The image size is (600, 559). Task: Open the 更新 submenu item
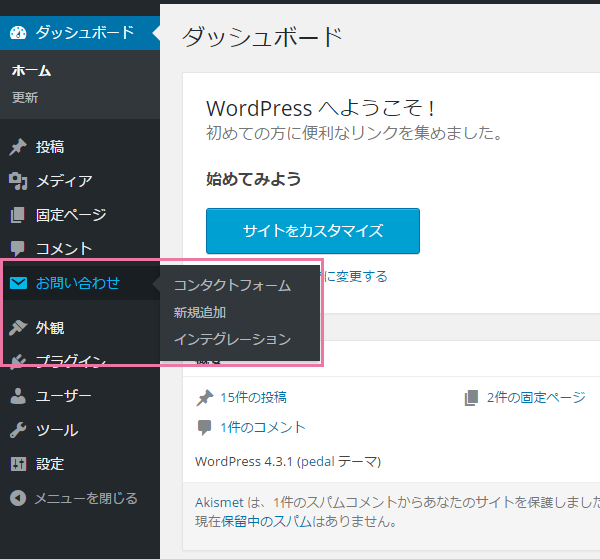(x=25, y=98)
